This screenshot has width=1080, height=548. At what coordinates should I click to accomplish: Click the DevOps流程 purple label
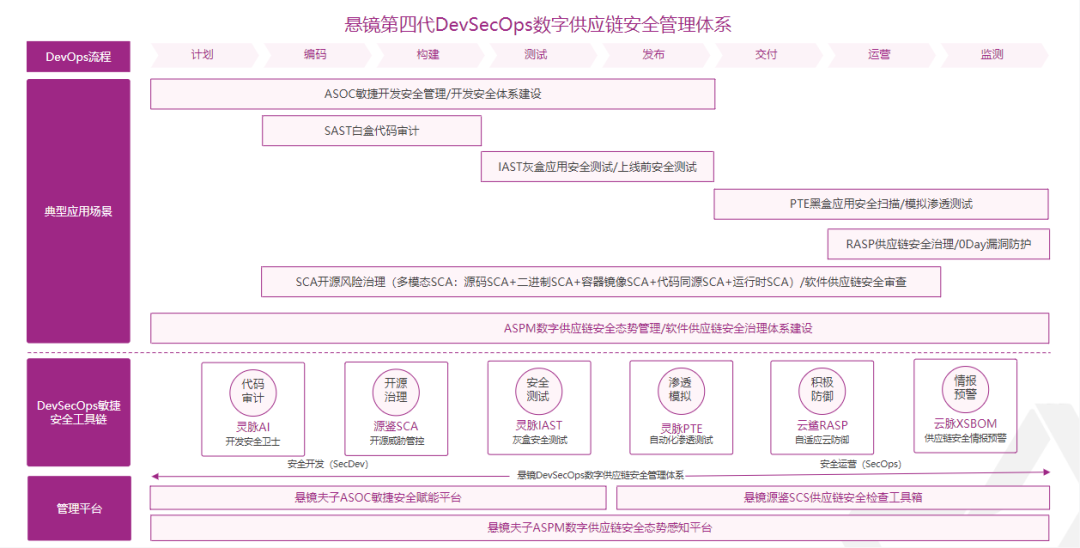(79, 56)
